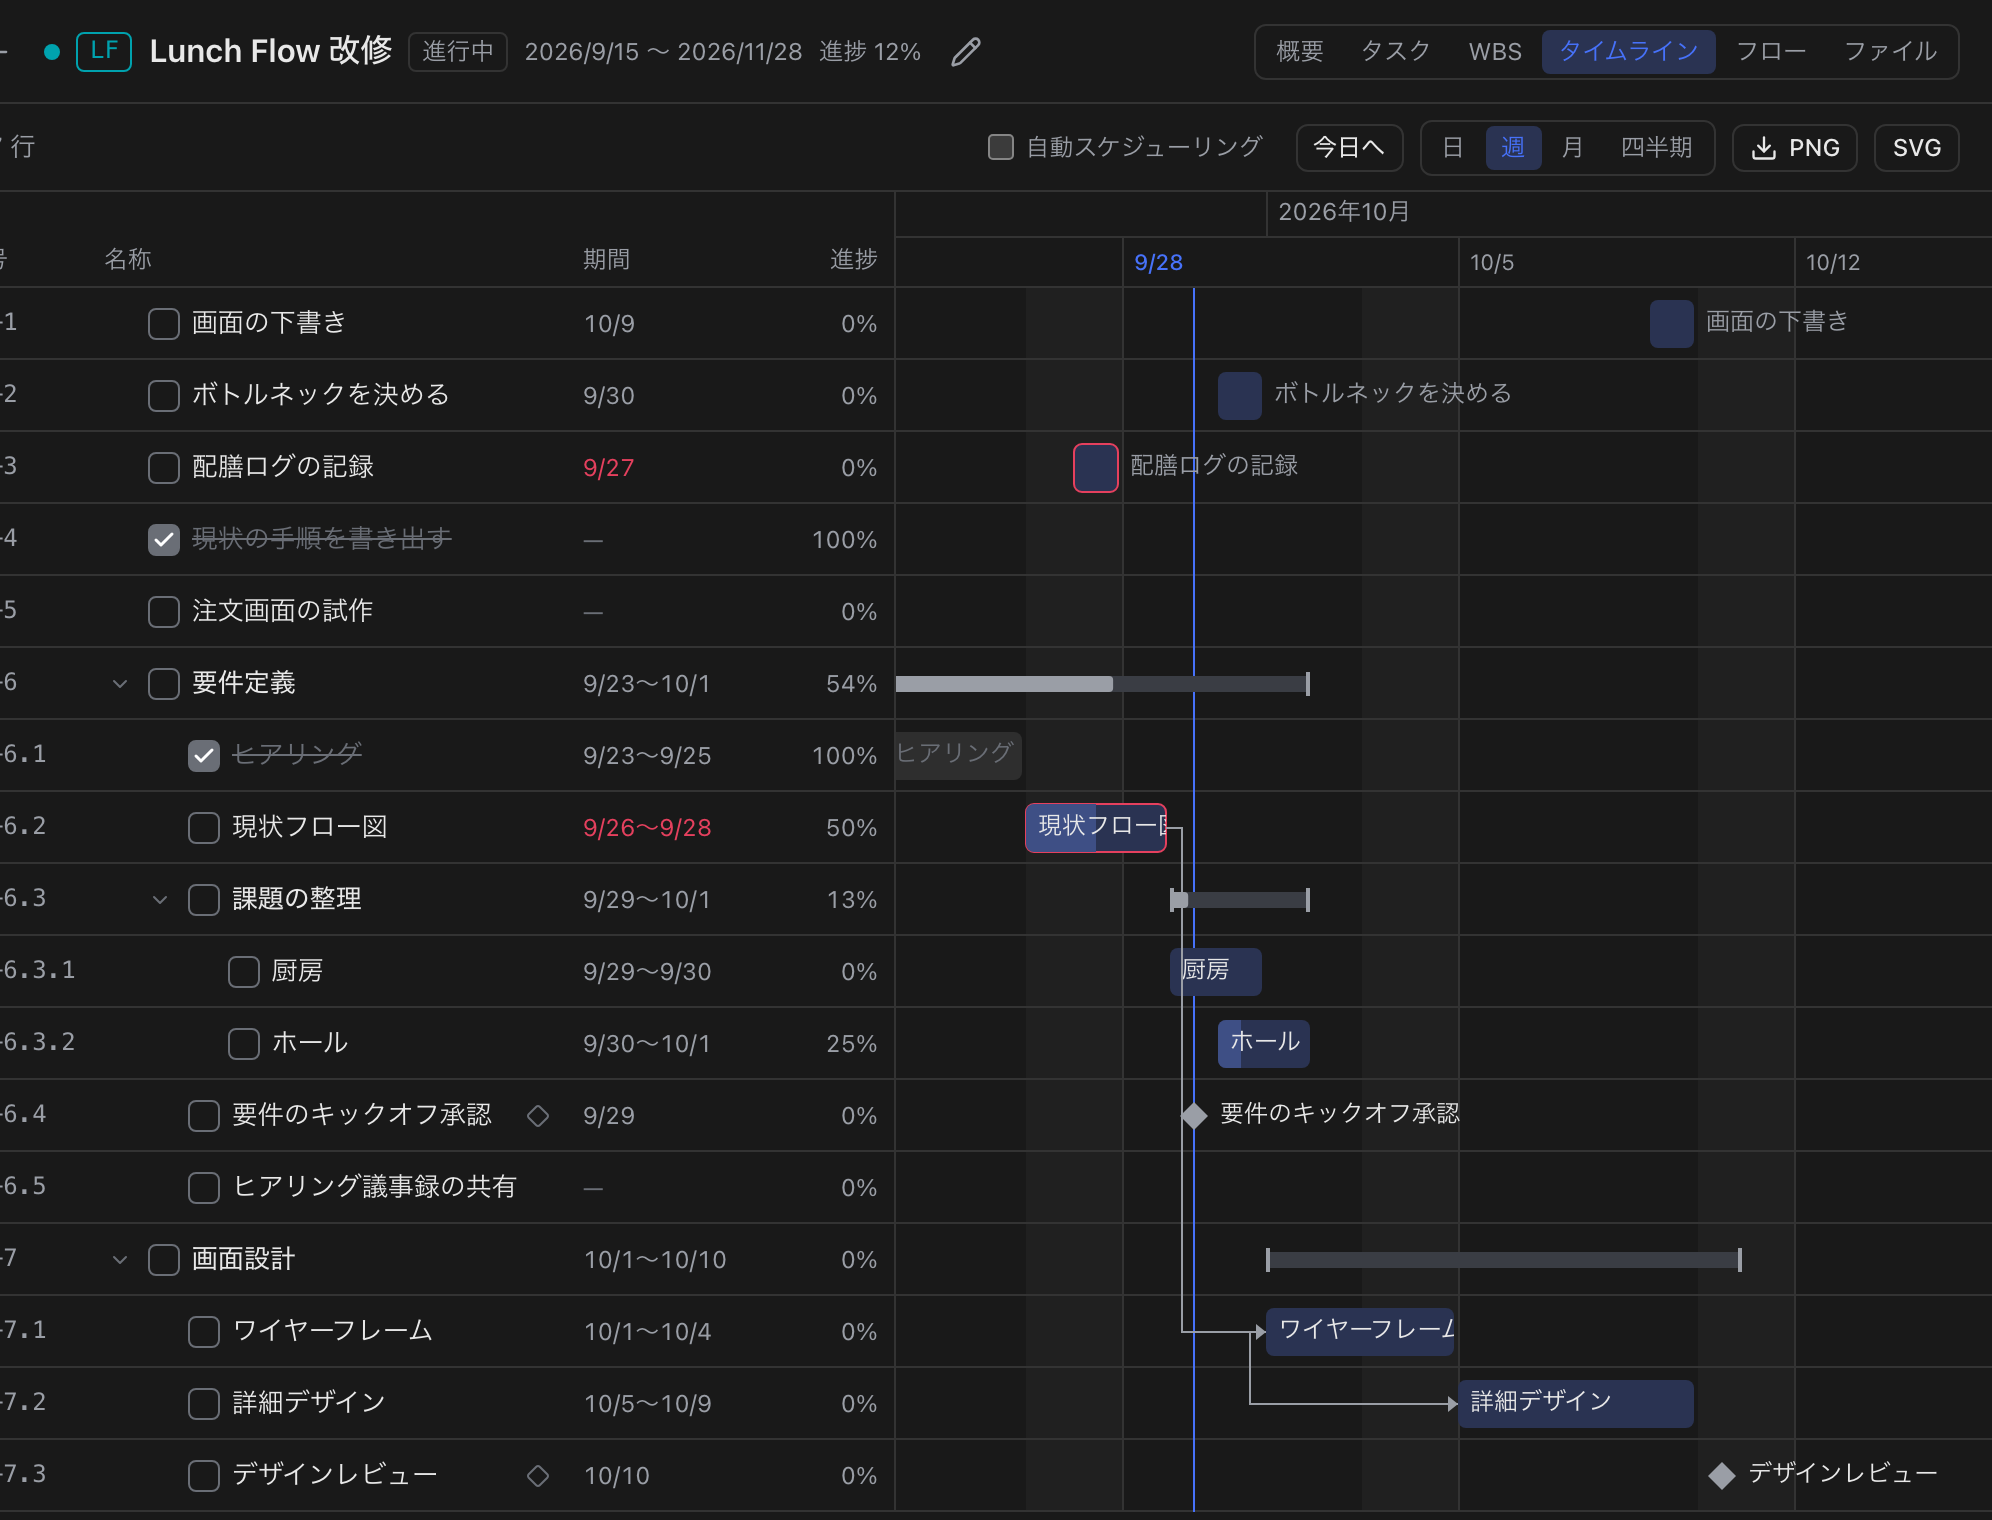Click the pencil edit icon beside project progress

coord(965,52)
